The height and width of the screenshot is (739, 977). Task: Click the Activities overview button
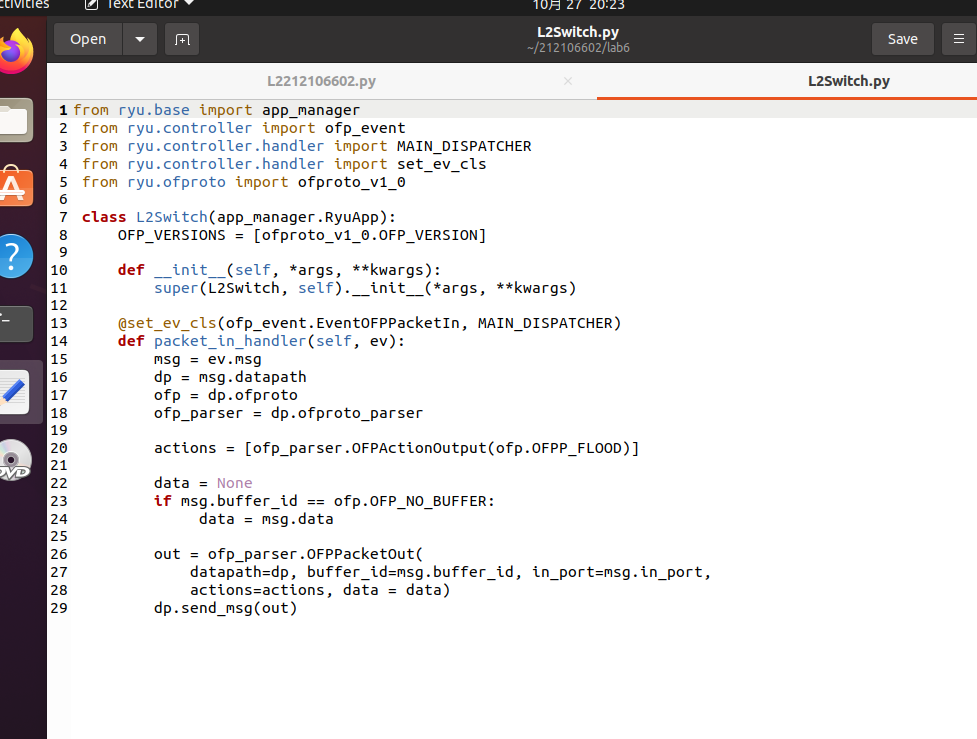pyautogui.click(x=24, y=5)
